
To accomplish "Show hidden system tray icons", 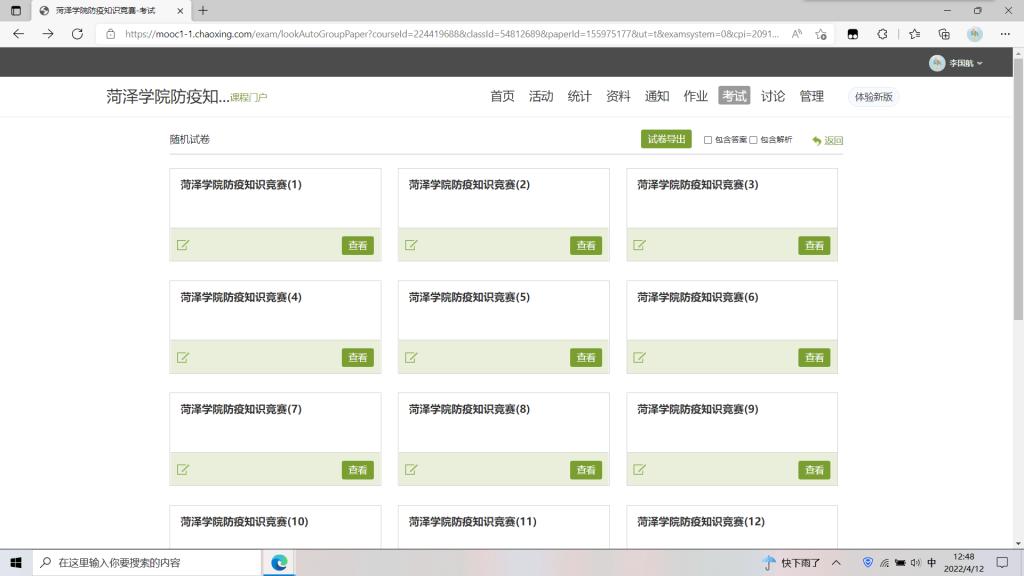I will pyautogui.click(x=836, y=562).
